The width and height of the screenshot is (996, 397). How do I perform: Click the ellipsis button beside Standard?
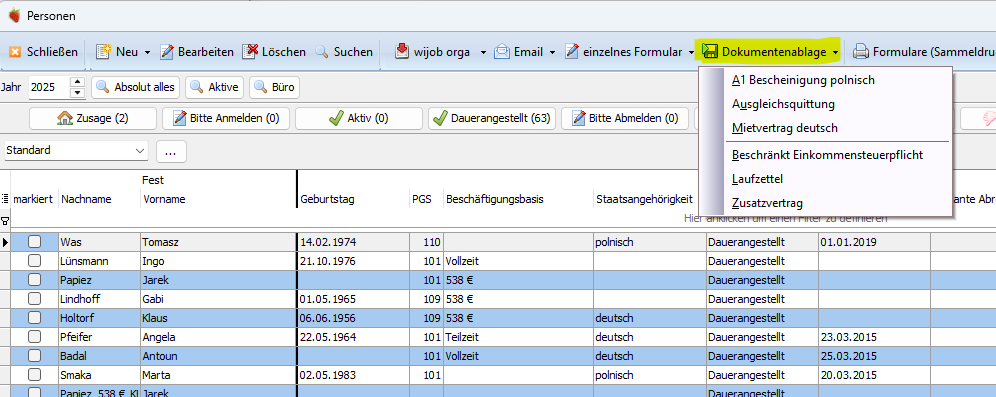(171, 151)
